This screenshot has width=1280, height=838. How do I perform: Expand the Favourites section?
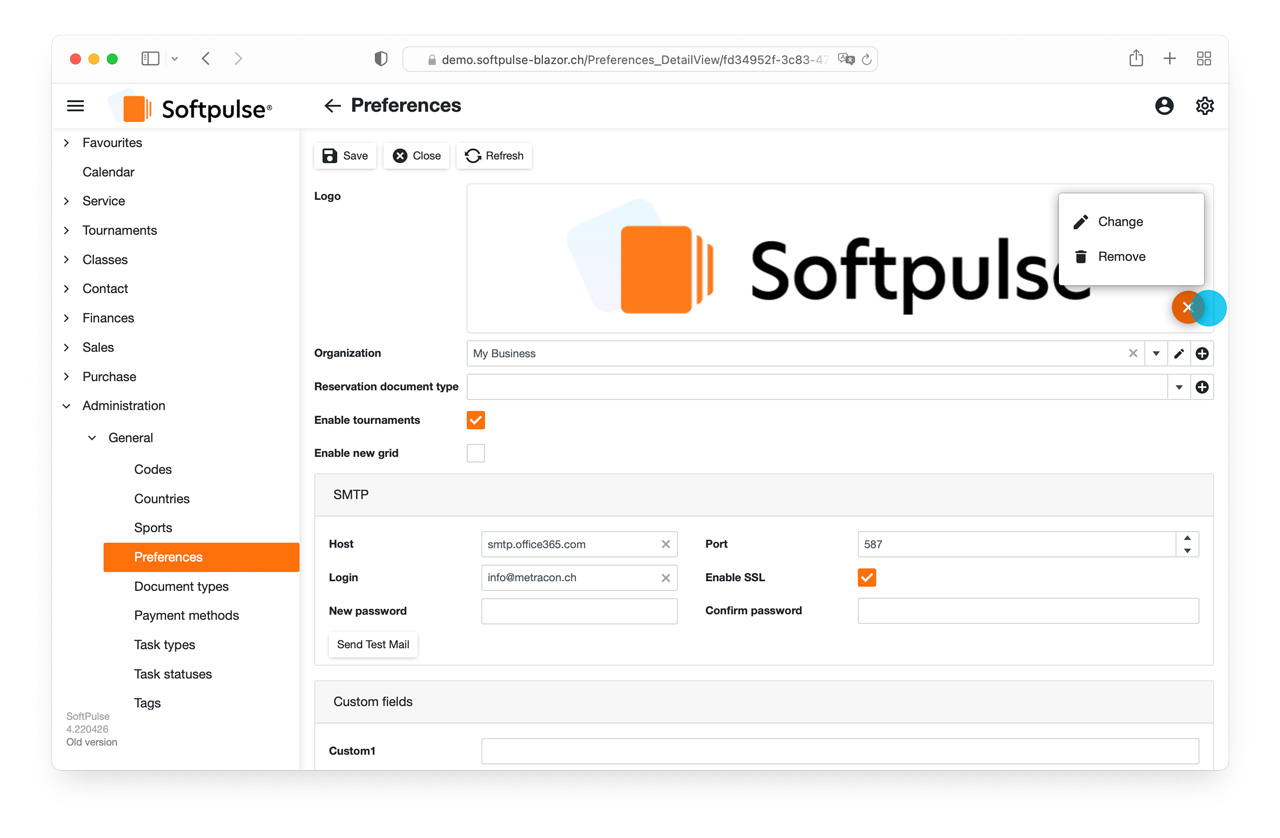(67, 143)
